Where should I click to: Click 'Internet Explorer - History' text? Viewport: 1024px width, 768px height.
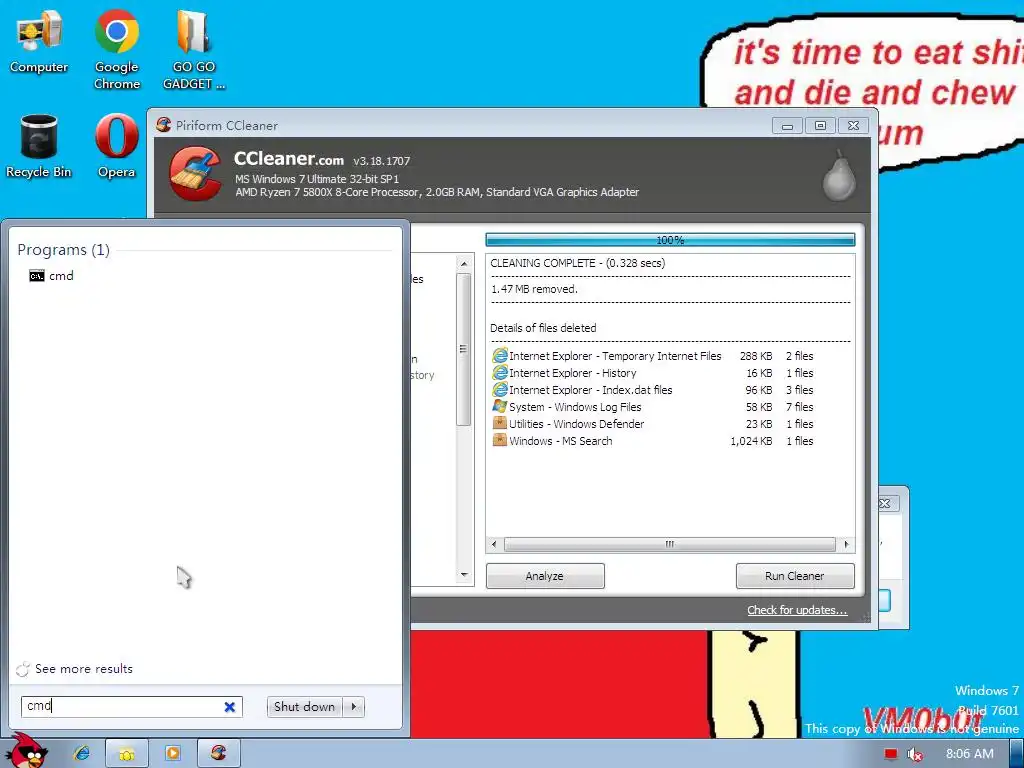click(x=573, y=373)
